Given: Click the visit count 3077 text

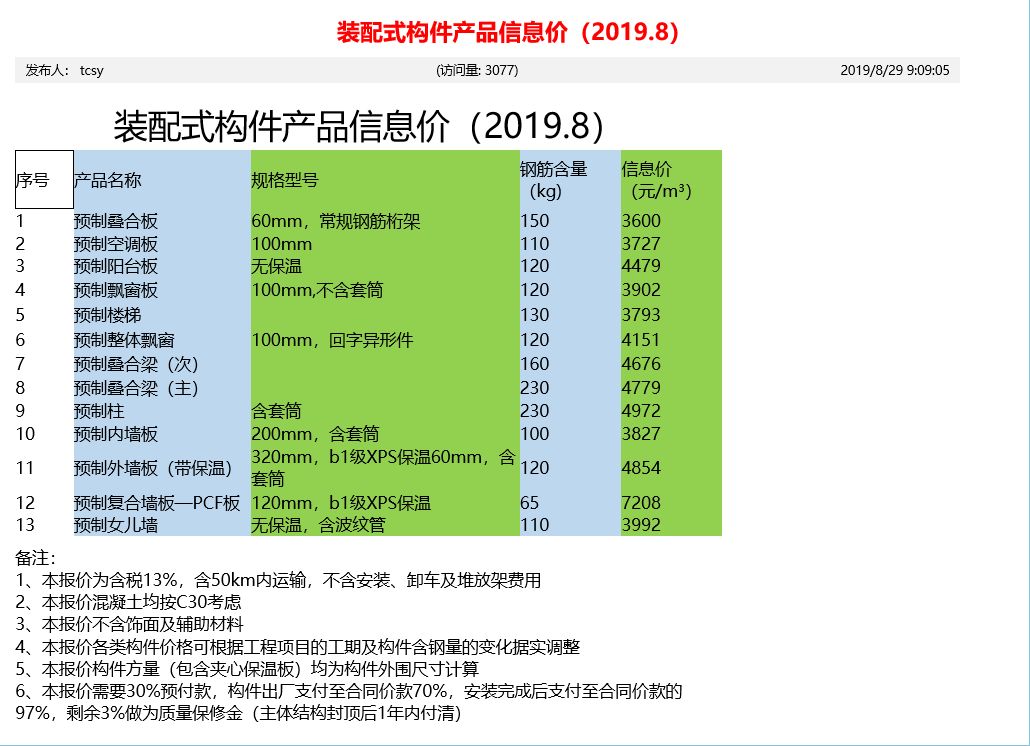Looking at the screenshot, I should (x=477, y=70).
